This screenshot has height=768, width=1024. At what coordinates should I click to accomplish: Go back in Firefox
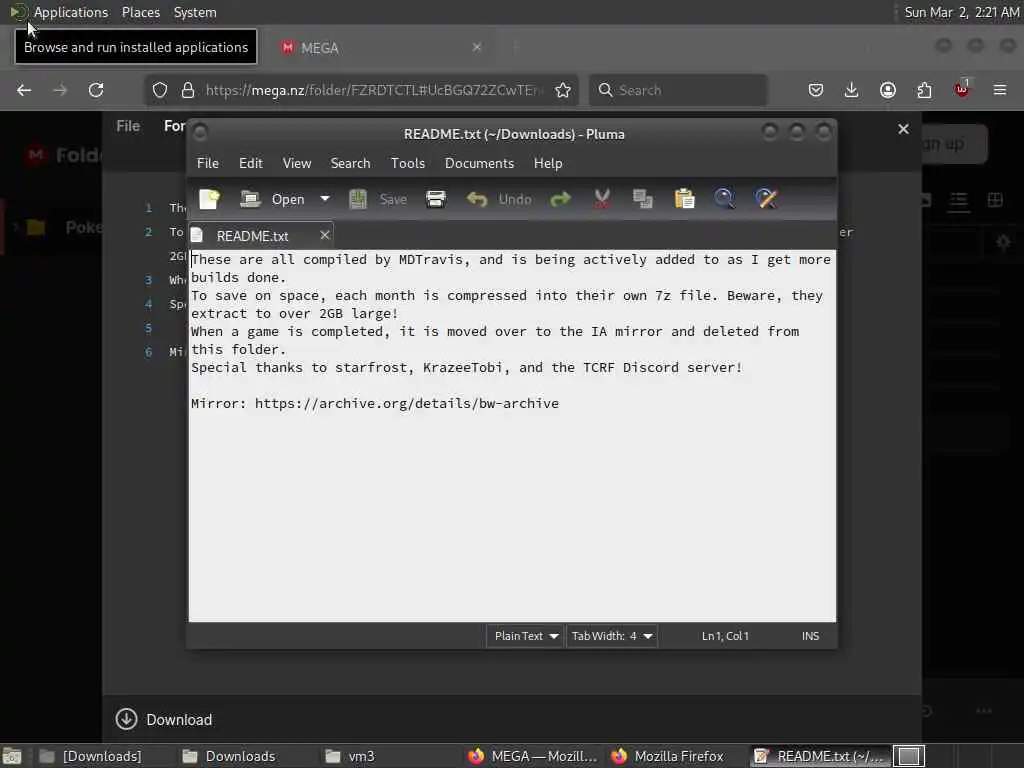24,90
